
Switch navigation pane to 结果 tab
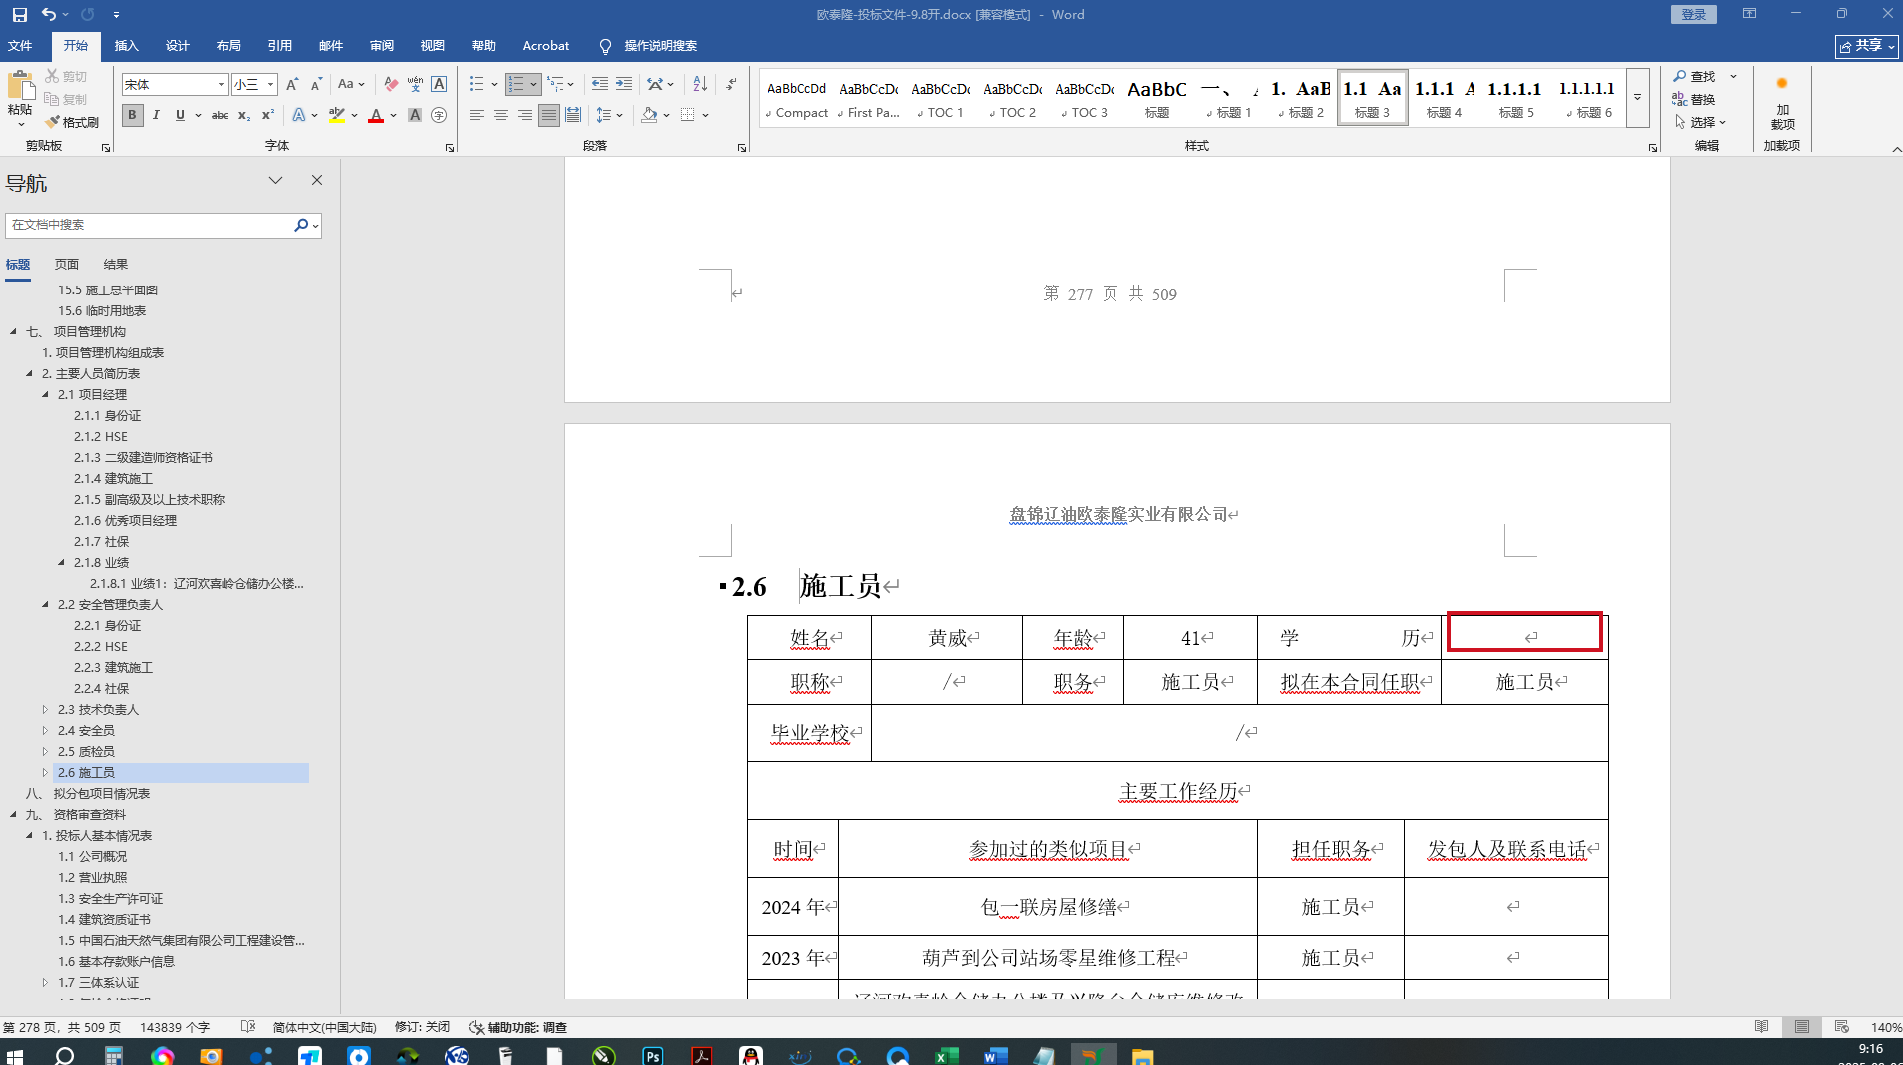(x=116, y=265)
